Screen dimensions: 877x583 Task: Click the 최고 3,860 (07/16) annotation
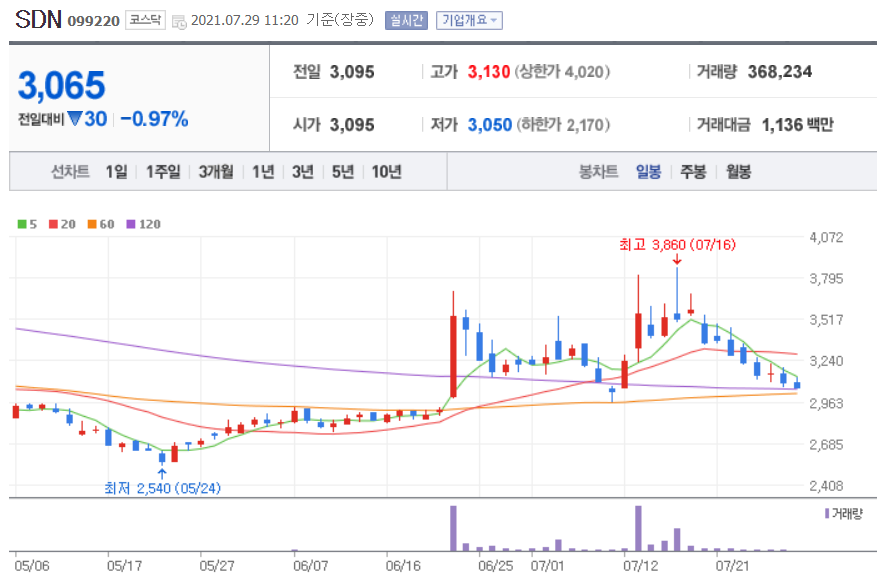click(x=677, y=245)
